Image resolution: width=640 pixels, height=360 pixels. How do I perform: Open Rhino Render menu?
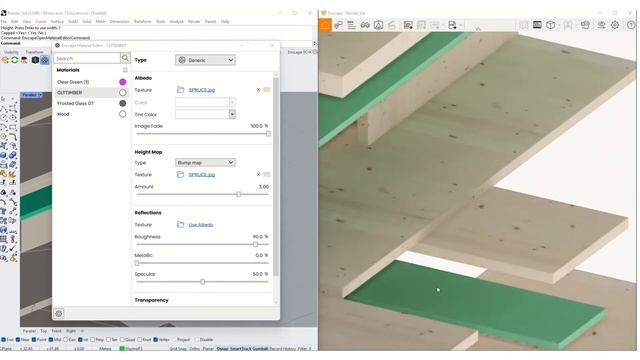(x=194, y=21)
